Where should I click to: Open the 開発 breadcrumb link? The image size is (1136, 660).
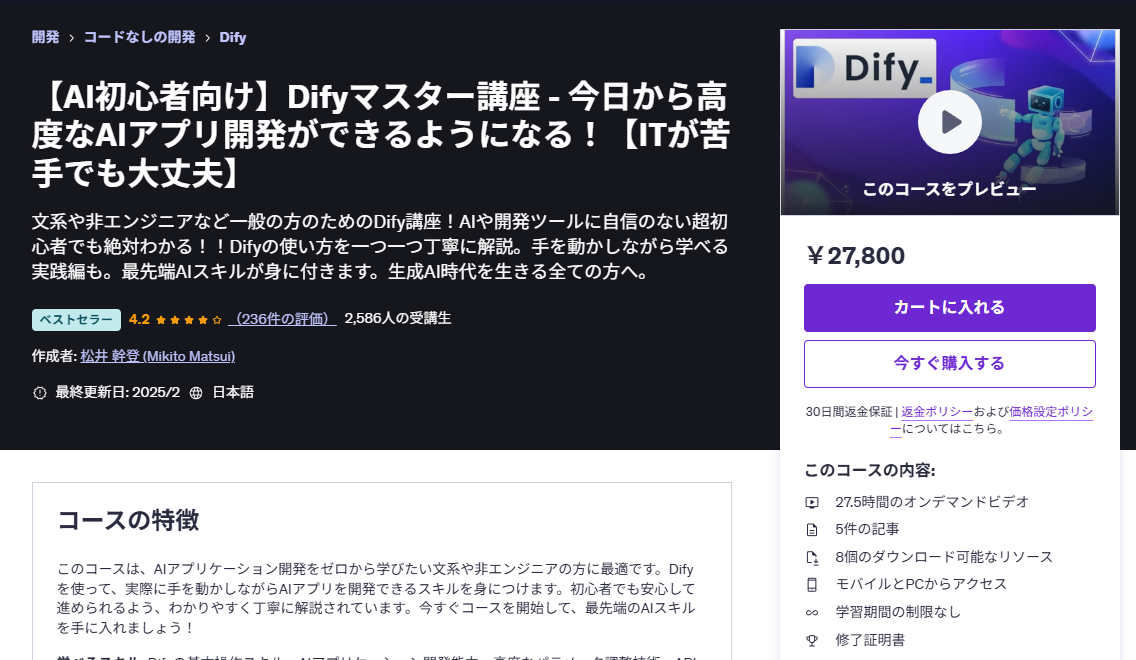point(46,37)
